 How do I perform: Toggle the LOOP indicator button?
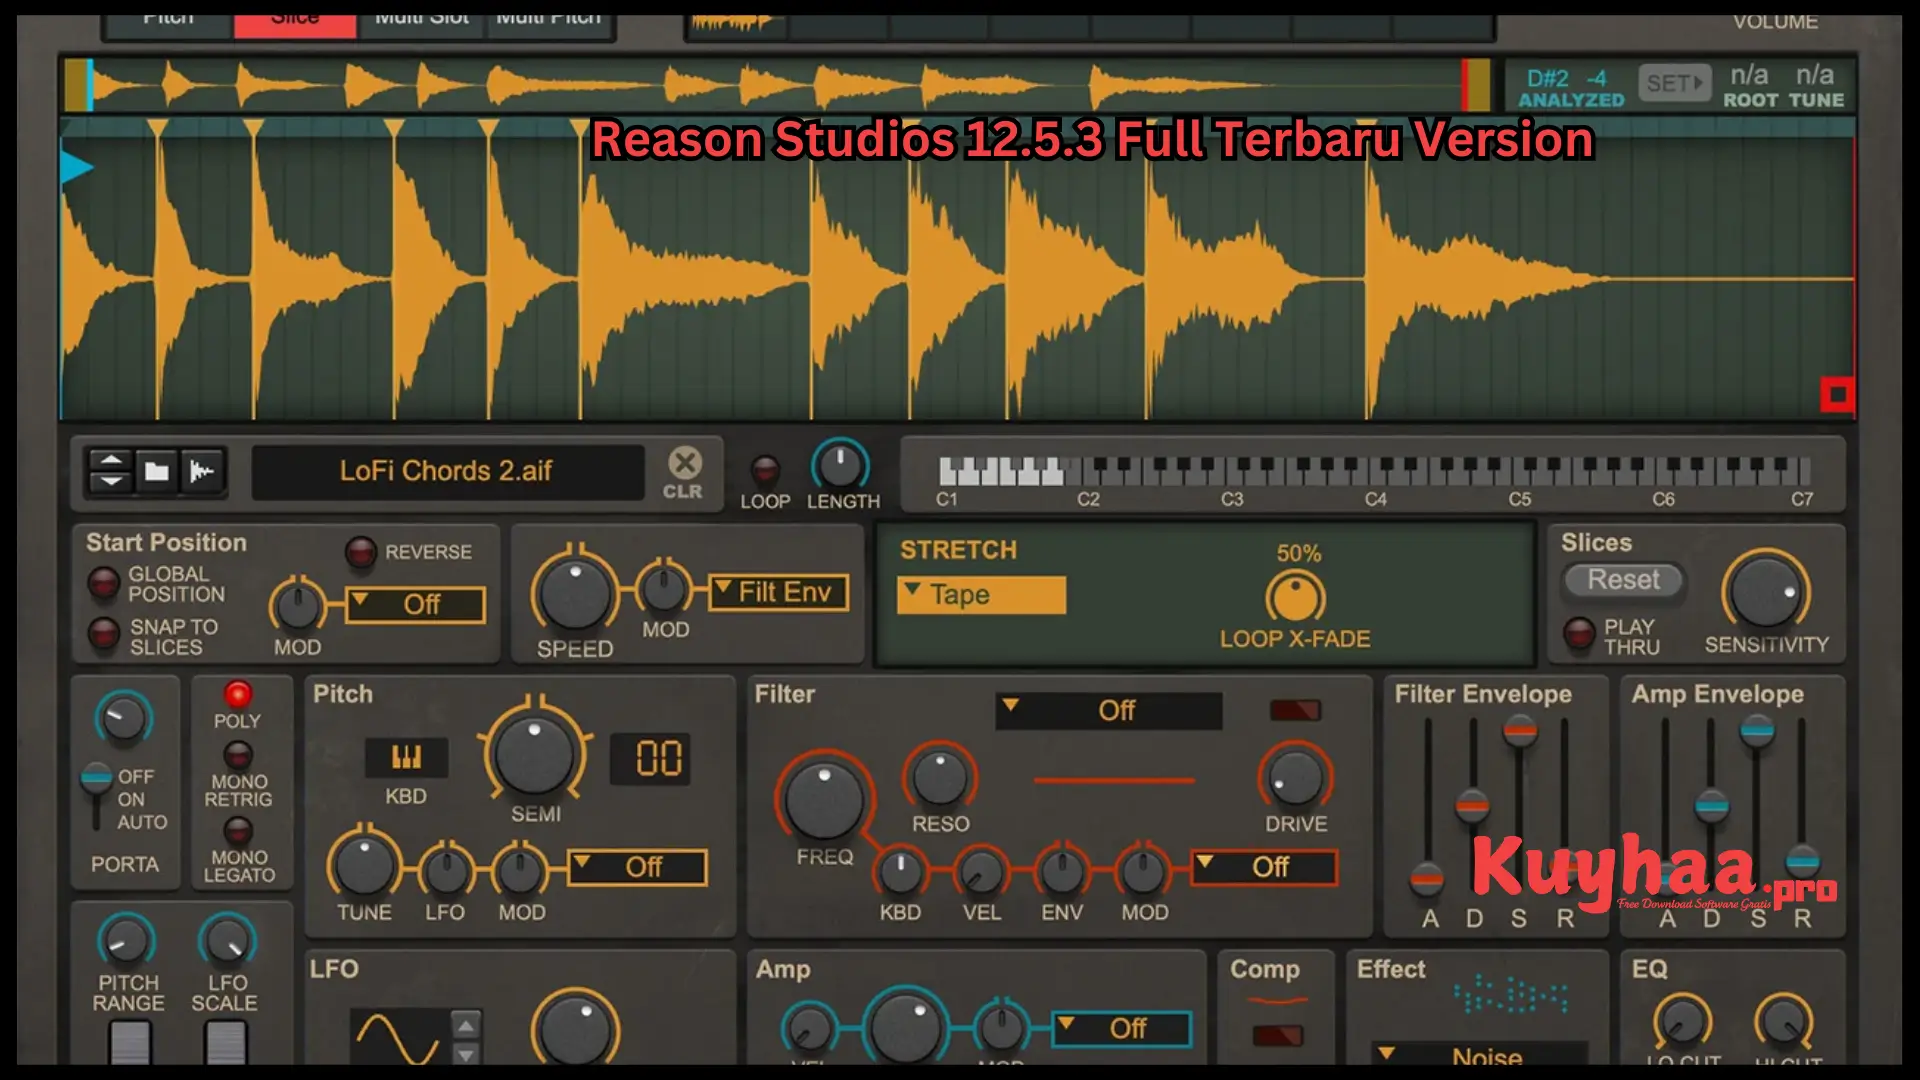pos(765,469)
